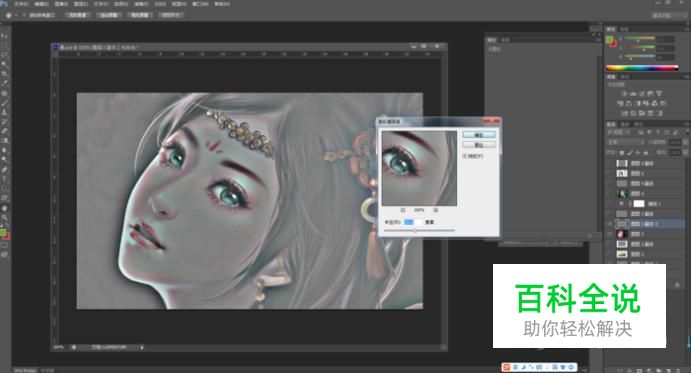691x373 pixels.
Task: Pick a color from the spectrum bar
Action: click(642, 68)
